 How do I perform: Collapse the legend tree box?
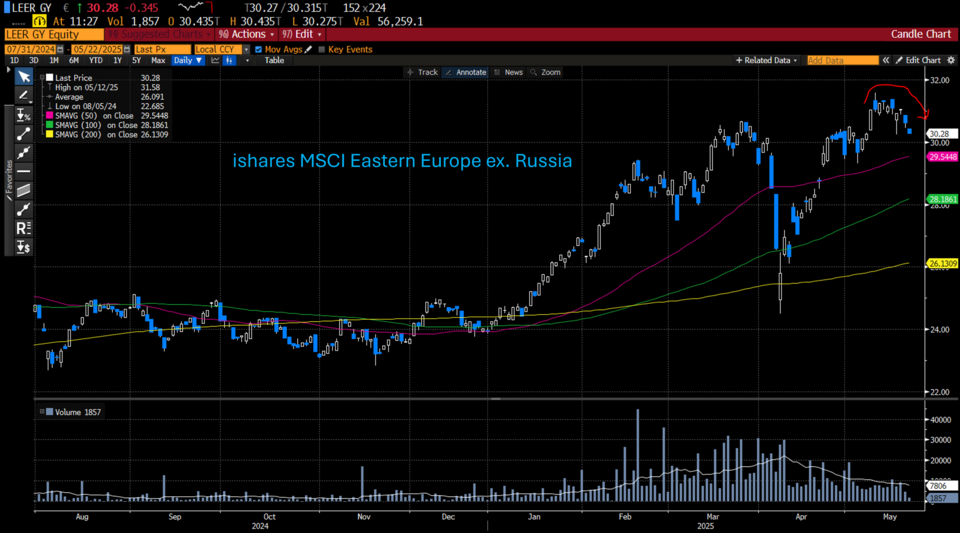tap(42, 78)
